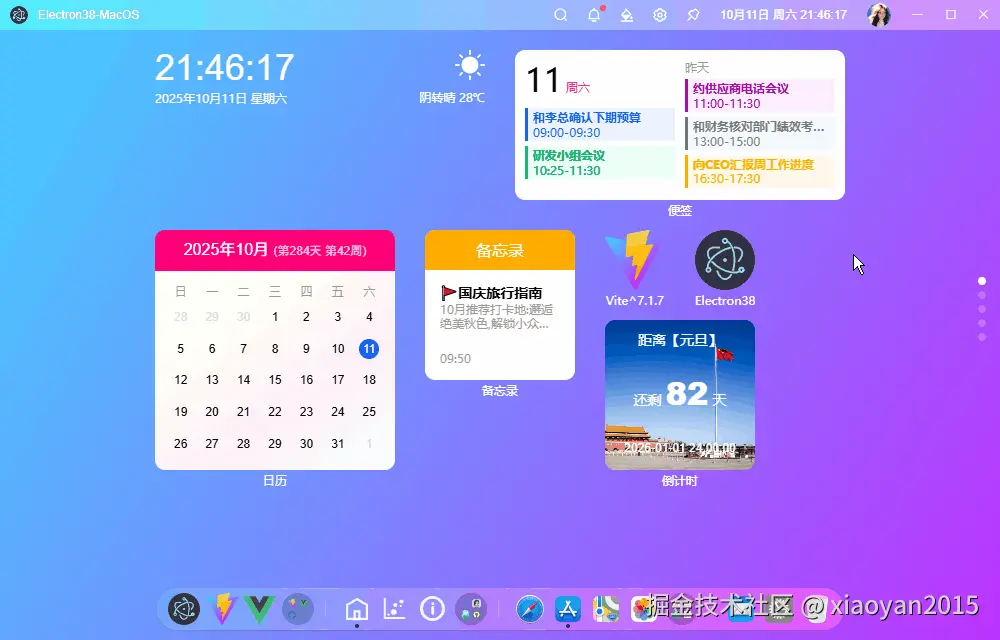
Task: Click the Electron38-MacOS logo in title bar
Action: click(x=19, y=15)
